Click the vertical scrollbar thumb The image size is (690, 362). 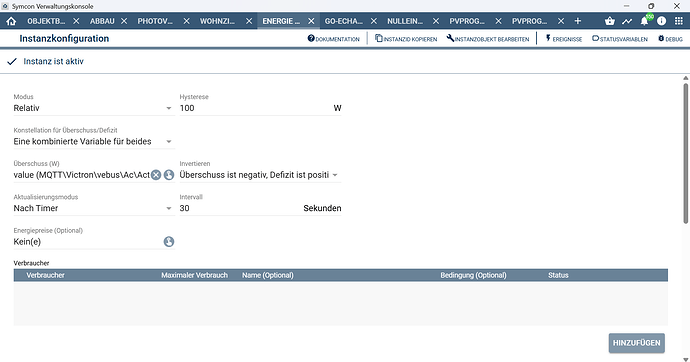tap(686, 153)
